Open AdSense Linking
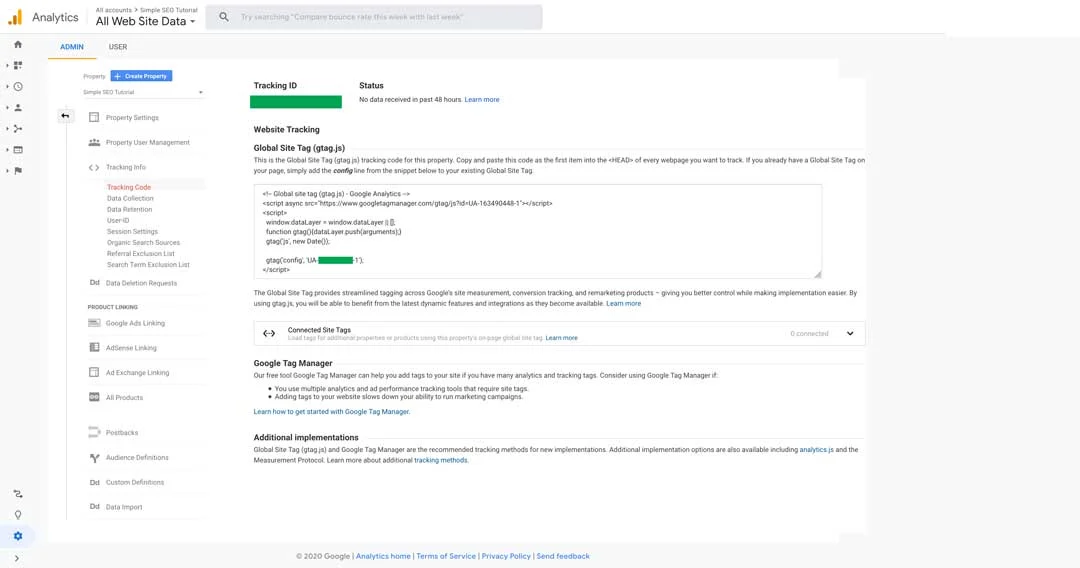The width and height of the screenshot is (1080, 568). [131, 348]
